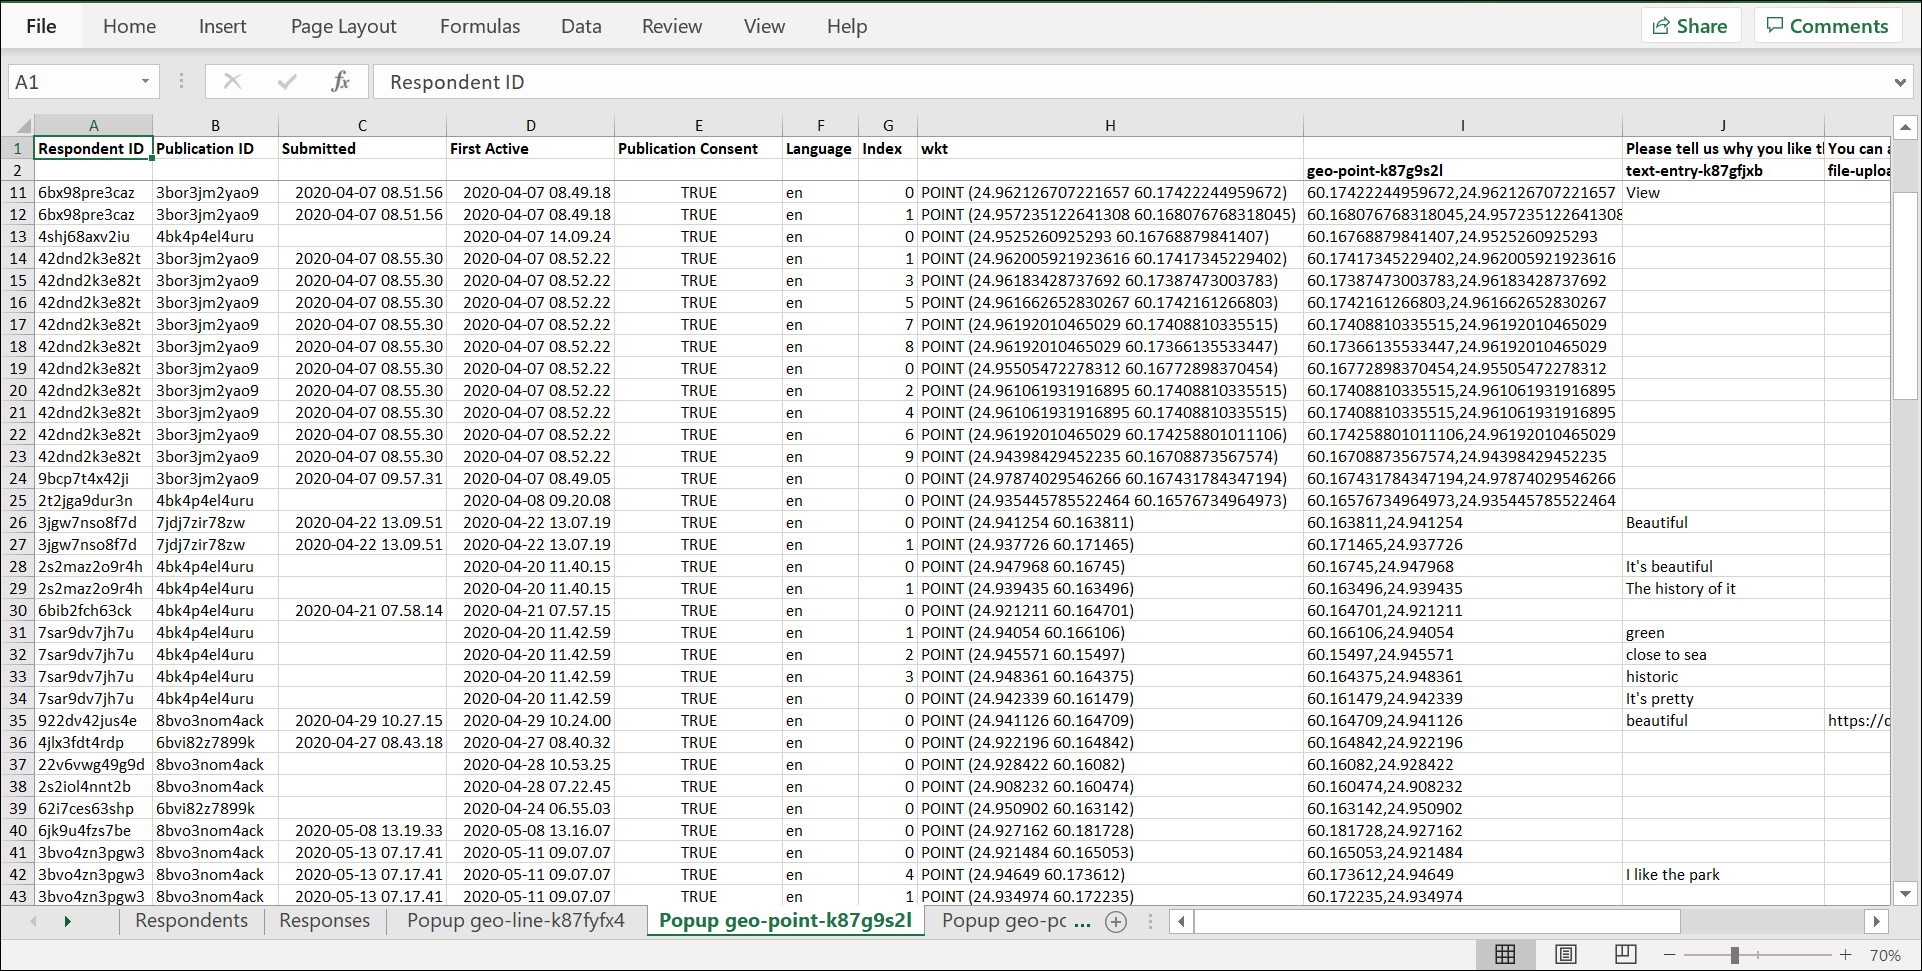Screen dimensions: 1922x971
Task: Open the Review tab
Action: (672, 27)
